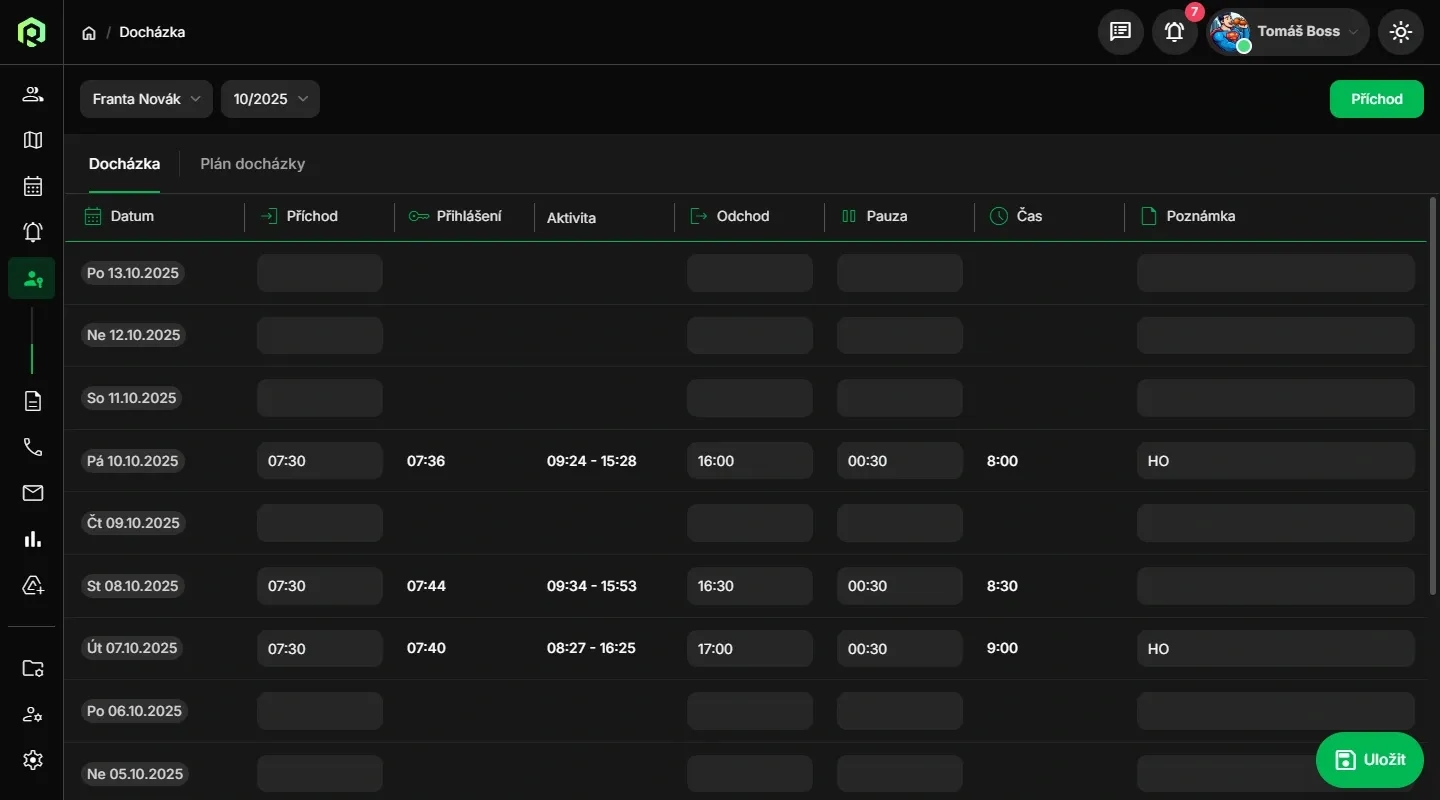Open the bar chart statistics icon
The image size is (1440, 800).
pos(32,539)
